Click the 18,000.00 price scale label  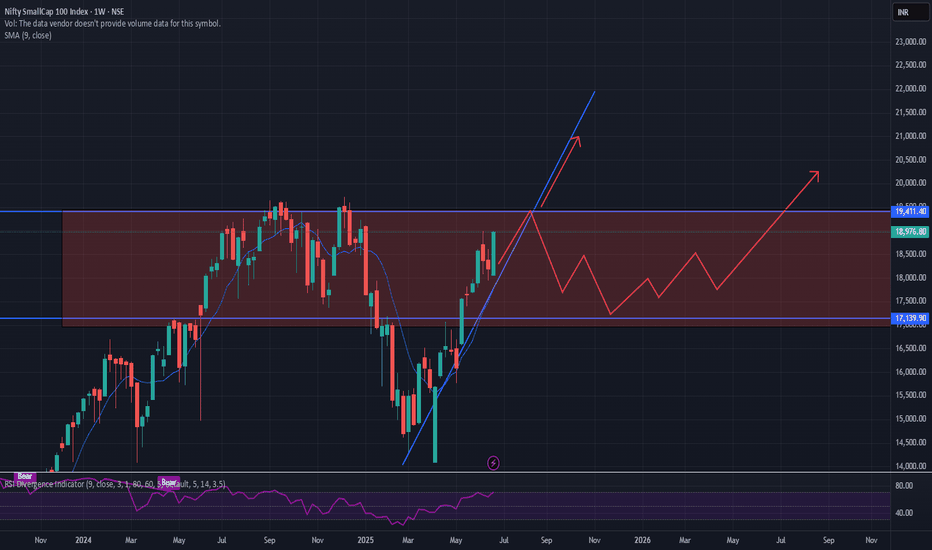click(x=911, y=278)
